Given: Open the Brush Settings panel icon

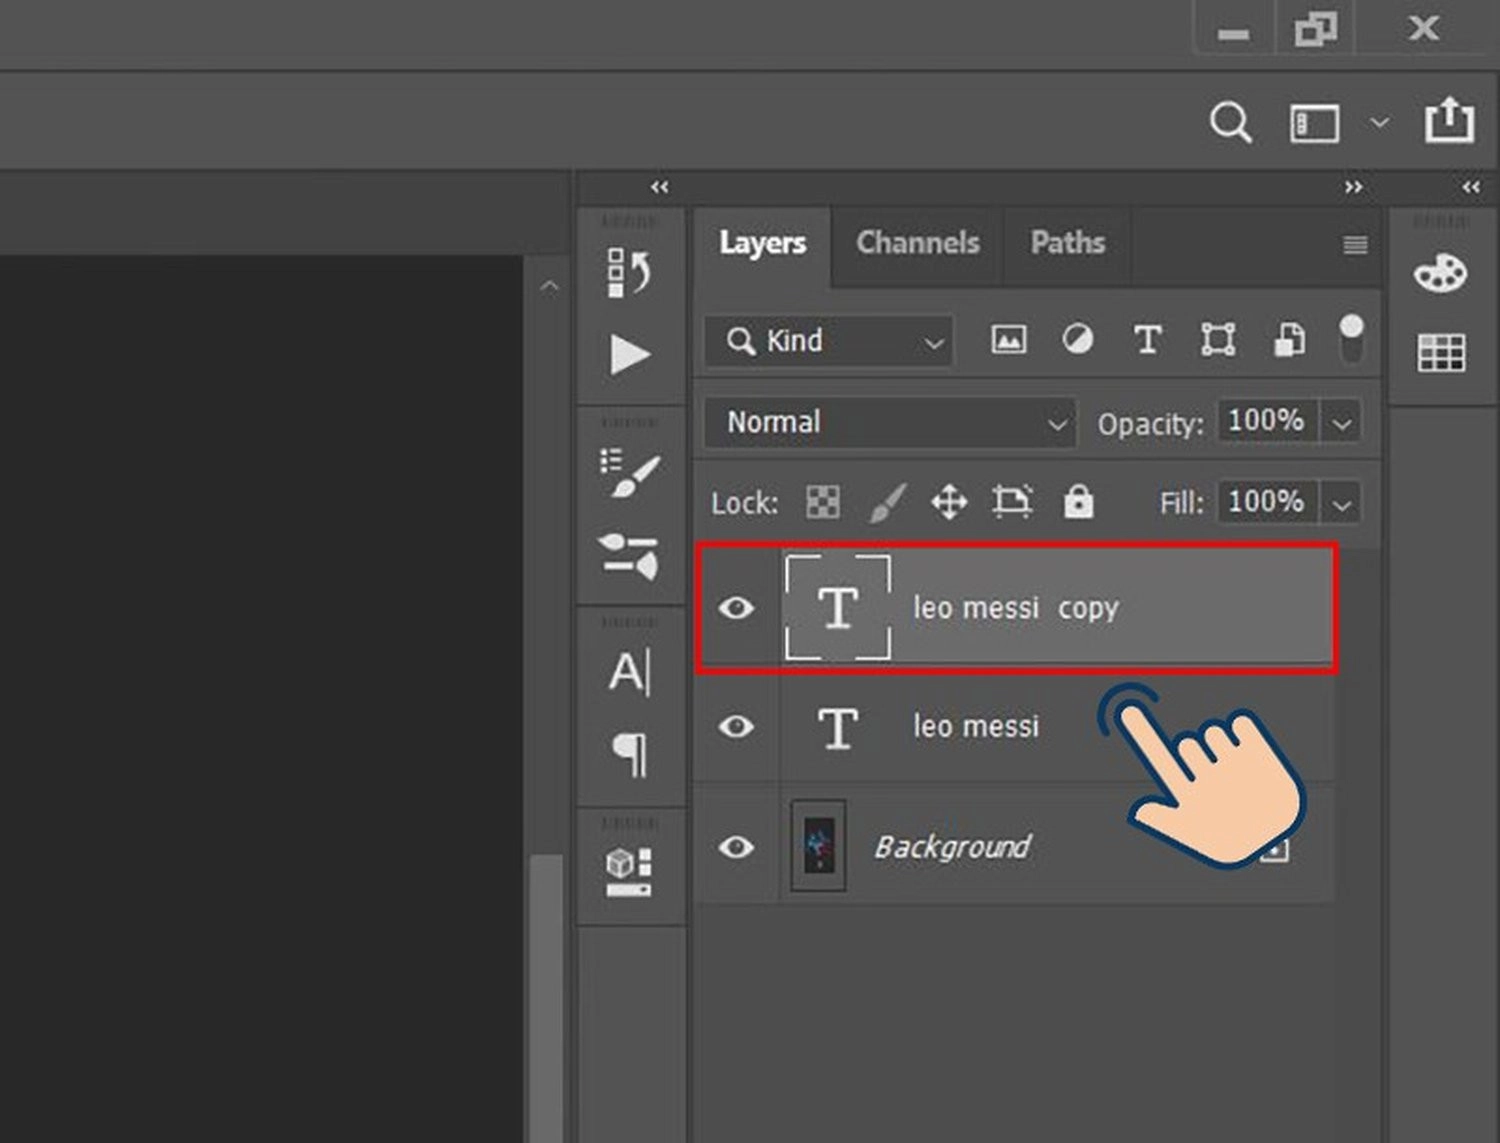Looking at the screenshot, I should (x=630, y=472).
